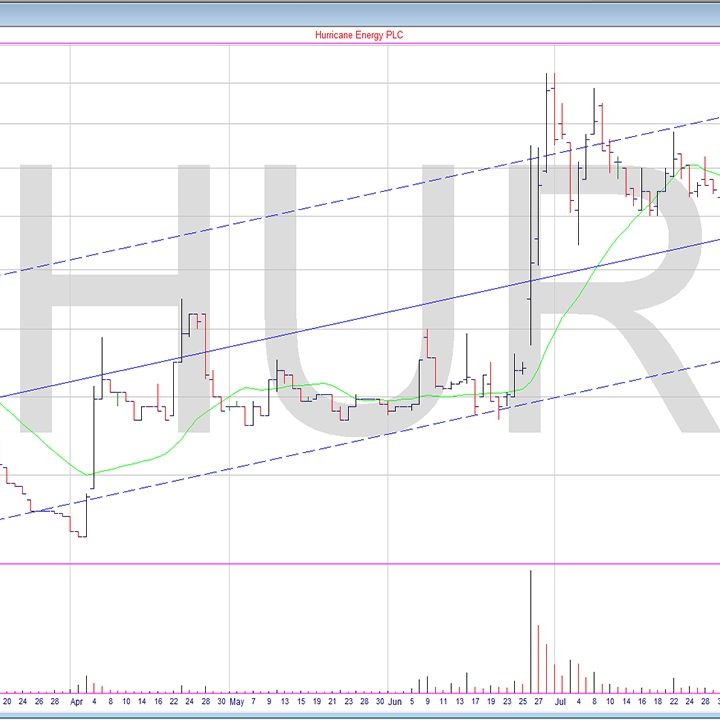
Task: Select the May label on date axis
Action: (x=236, y=702)
